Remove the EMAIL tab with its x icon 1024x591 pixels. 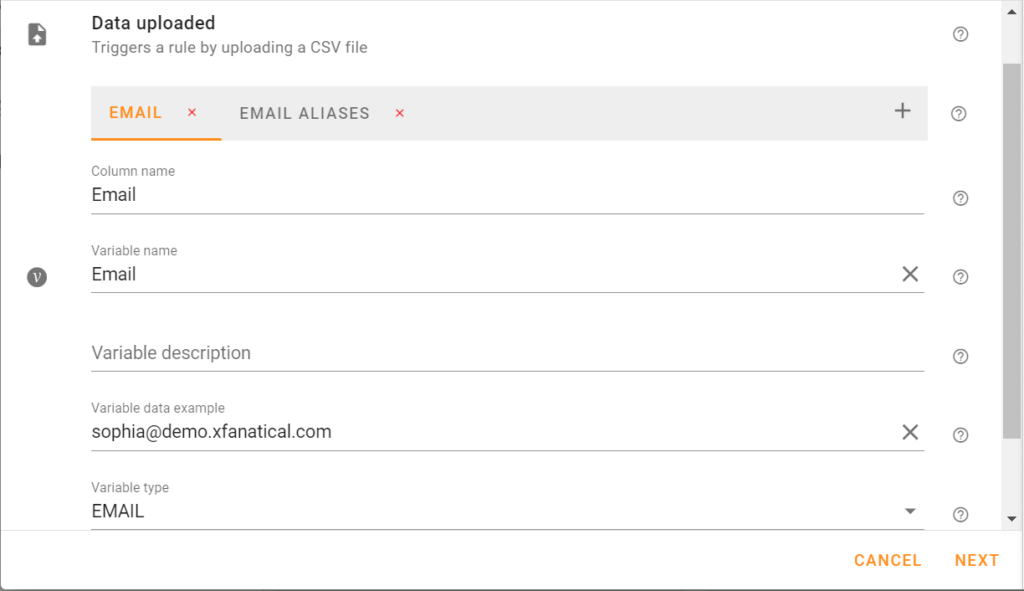click(x=191, y=113)
